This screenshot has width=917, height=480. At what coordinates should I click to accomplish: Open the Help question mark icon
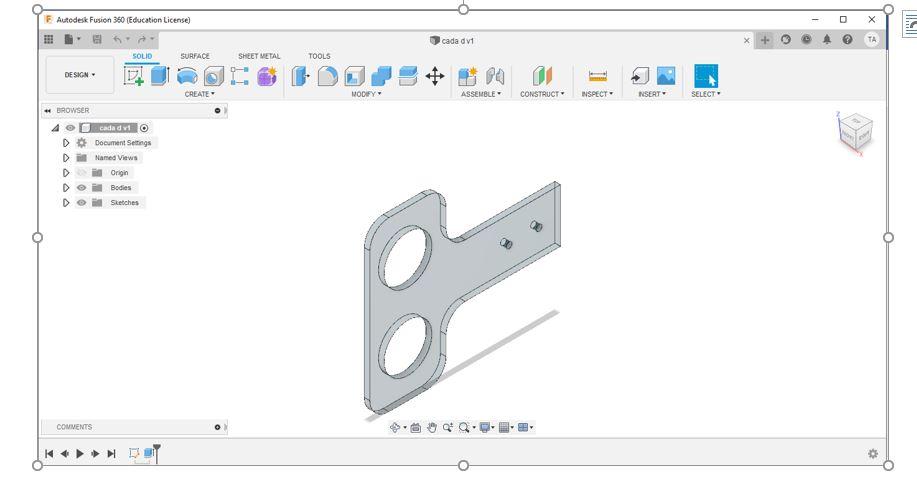click(847, 40)
